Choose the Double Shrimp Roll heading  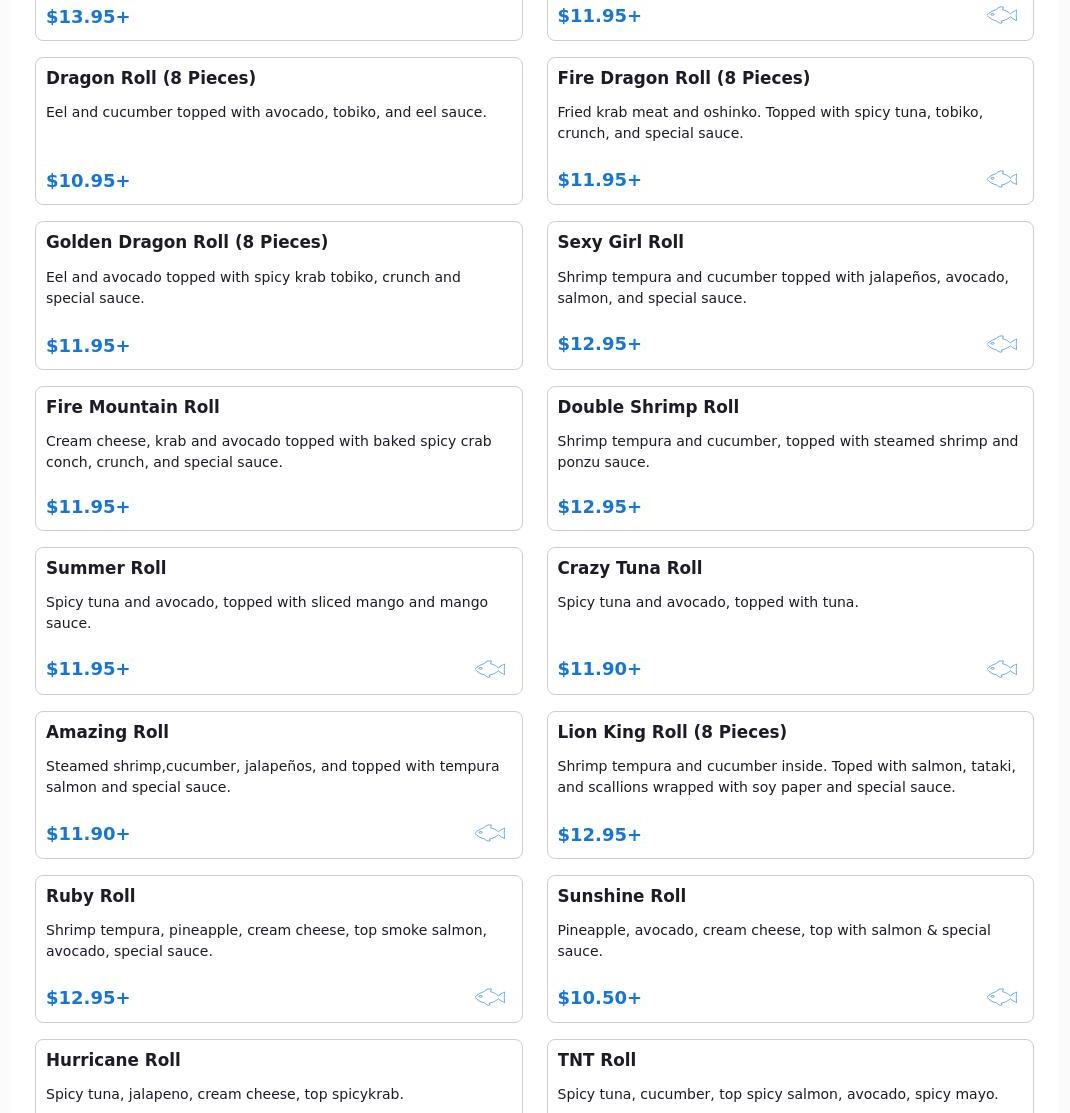648,407
